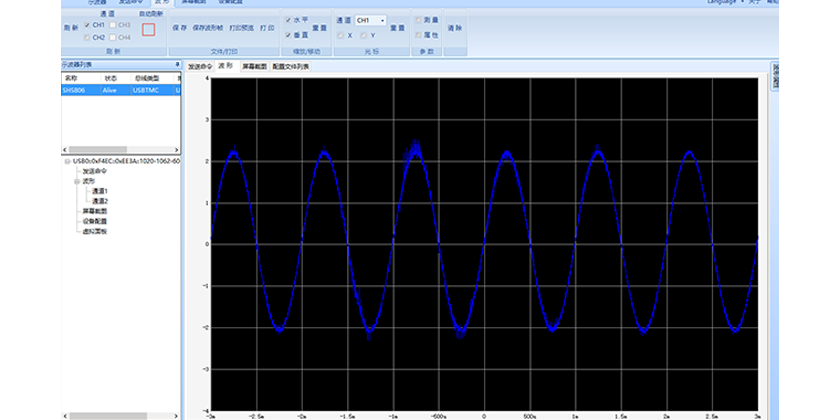Click the 刷新 refresh button

(x=69, y=28)
